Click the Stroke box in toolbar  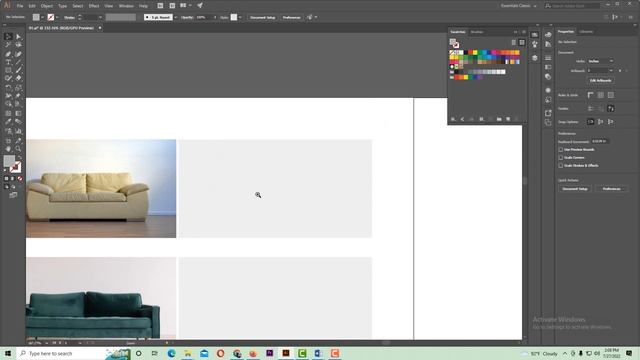tap(16, 167)
